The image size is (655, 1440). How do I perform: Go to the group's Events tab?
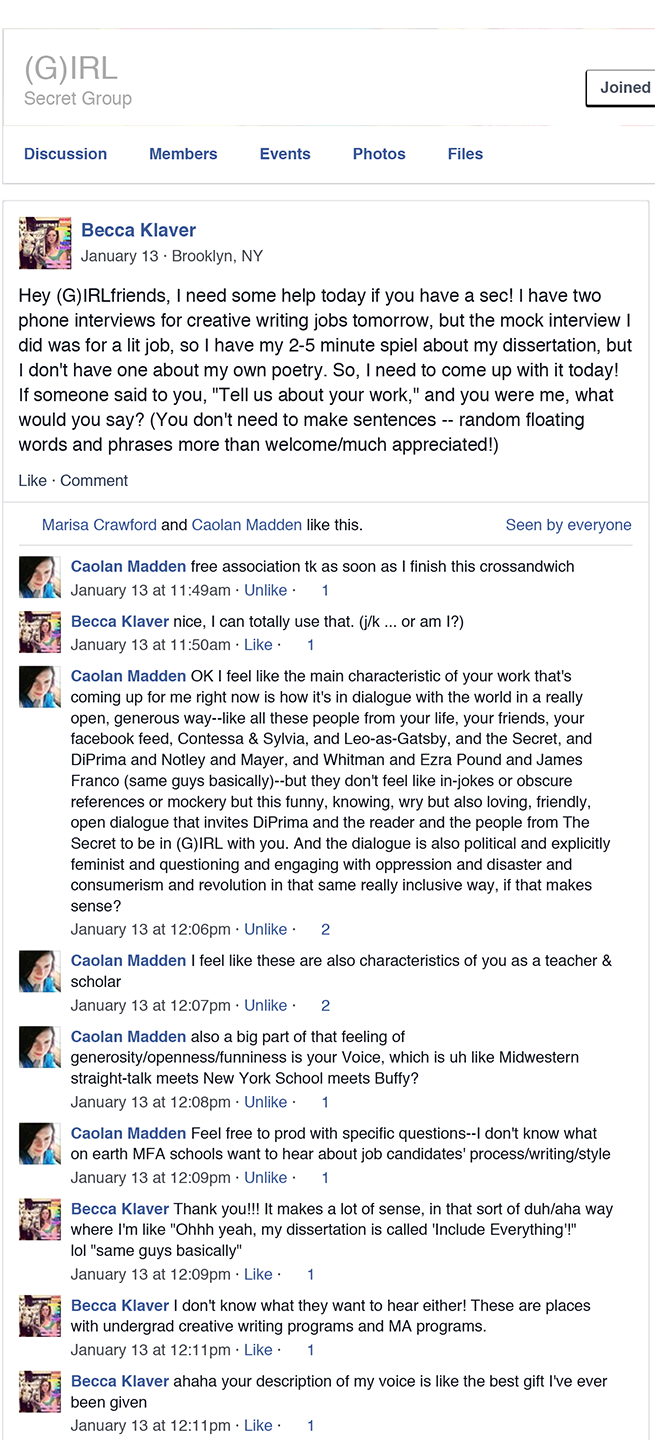click(x=285, y=154)
